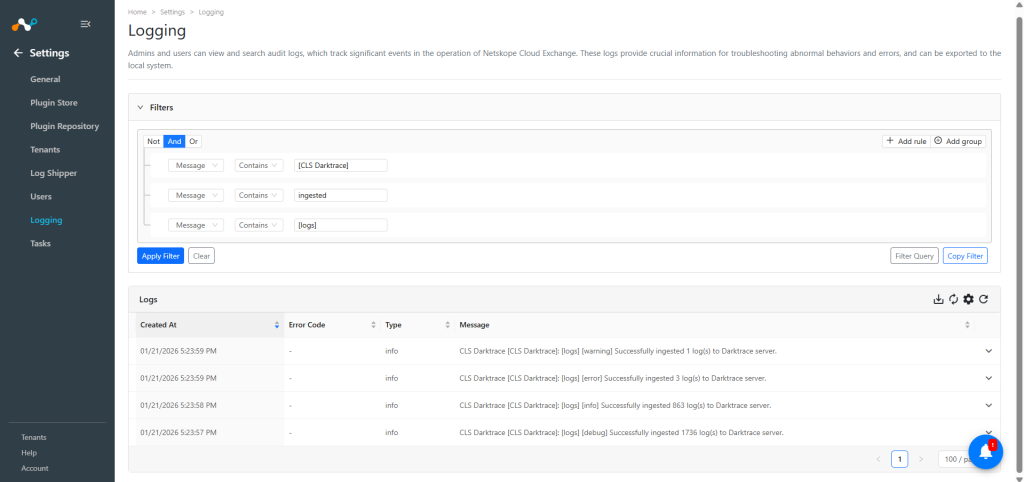Open Contains dropdown for [CLS Darktrace] rule
This screenshot has height=482, width=1024.
click(259, 165)
